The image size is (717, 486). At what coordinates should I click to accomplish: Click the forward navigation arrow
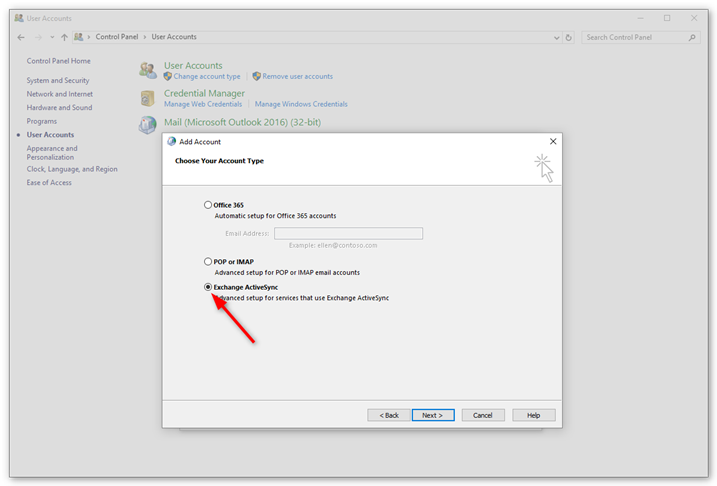coord(38,37)
